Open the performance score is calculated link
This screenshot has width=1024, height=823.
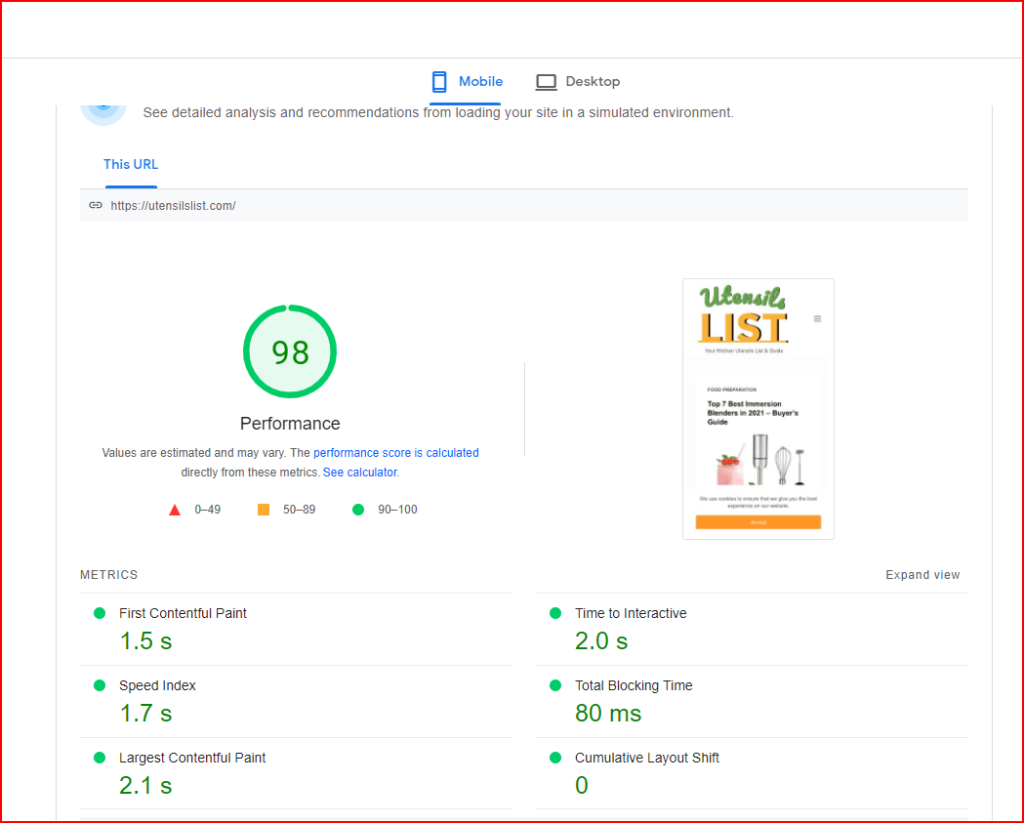pyautogui.click(x=396, y=453)
